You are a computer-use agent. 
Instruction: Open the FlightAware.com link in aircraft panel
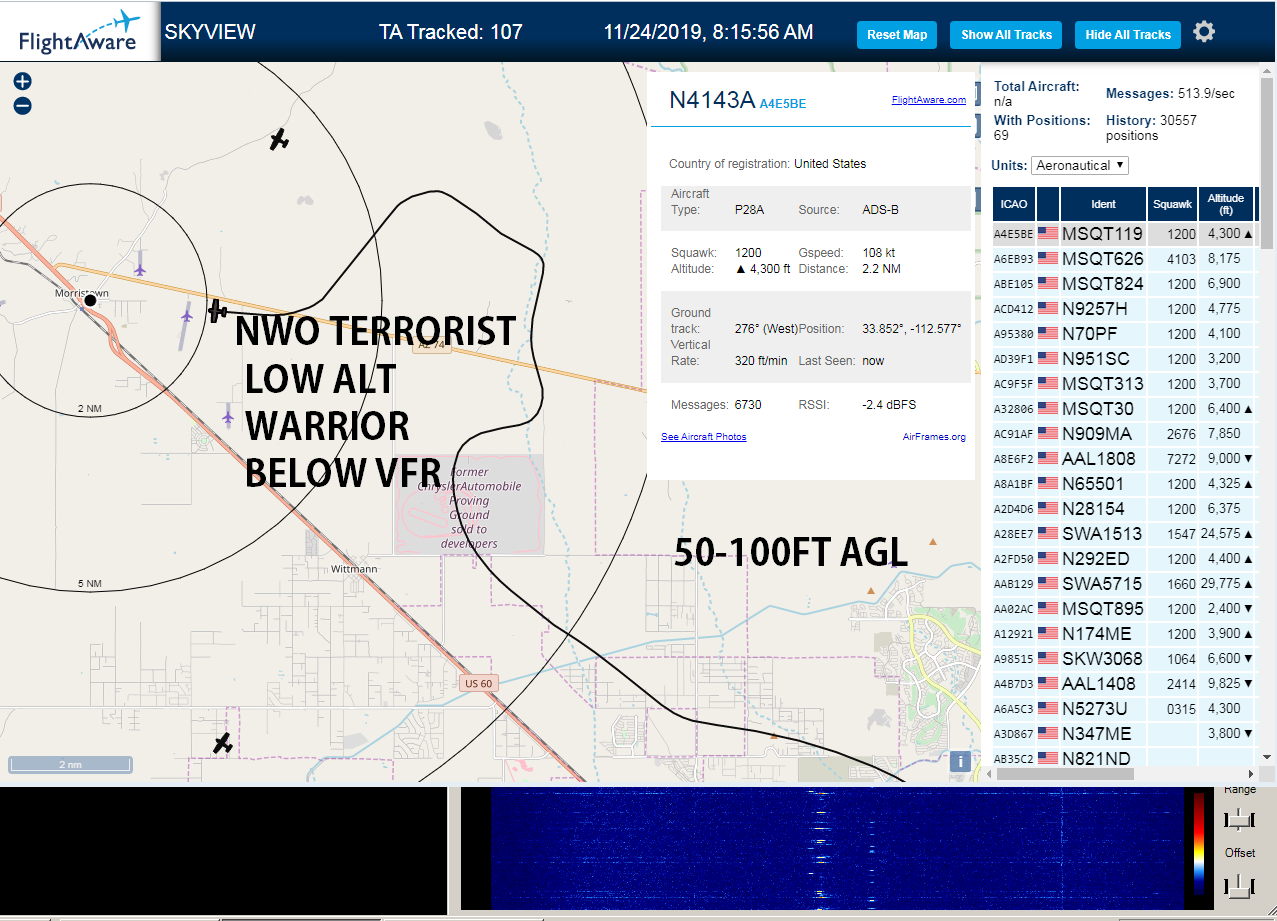coord(929,100)
